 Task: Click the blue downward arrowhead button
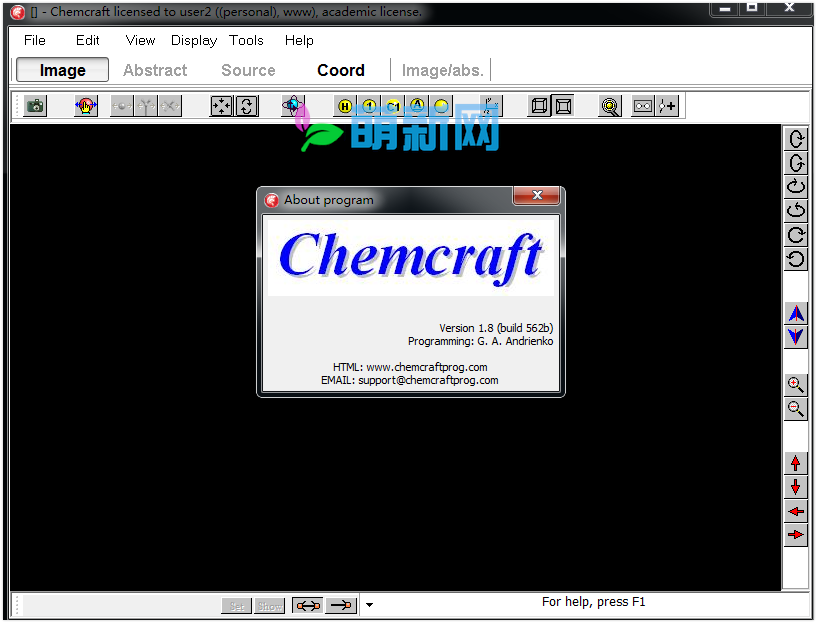click(796, 338)
